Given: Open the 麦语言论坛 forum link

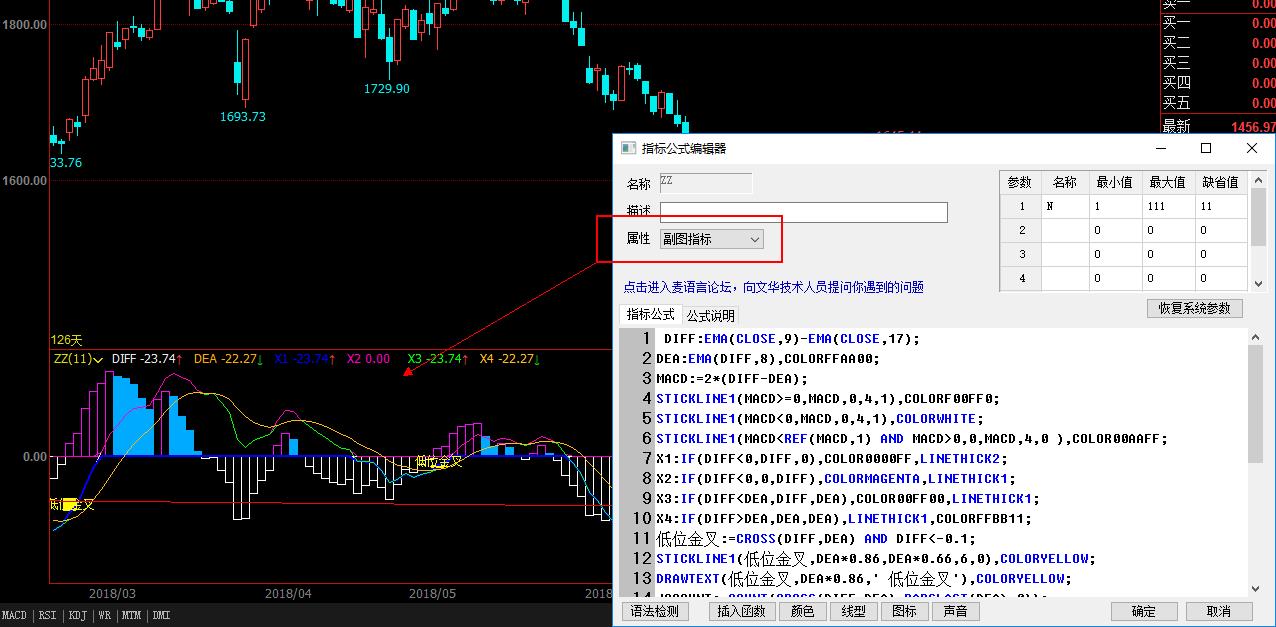Looking at the screenshot, I should [x=772, y=287].
